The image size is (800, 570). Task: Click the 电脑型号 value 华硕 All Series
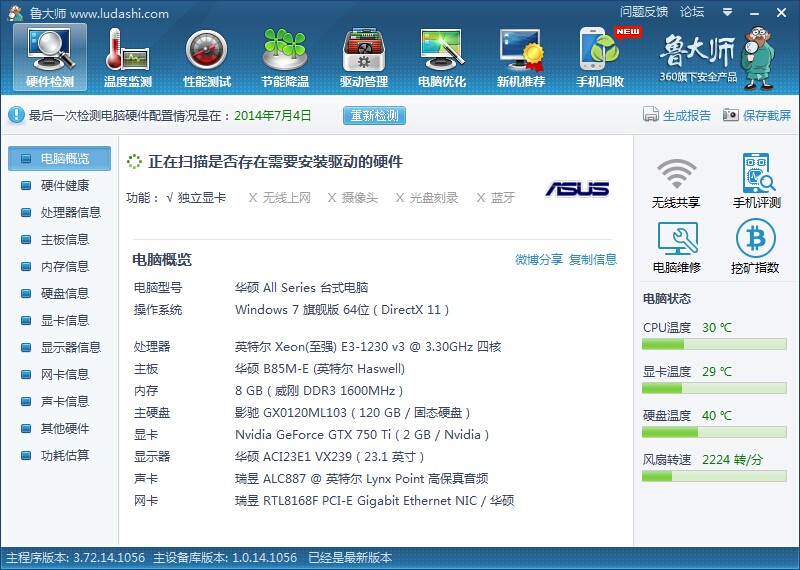(x=301, y=288)
